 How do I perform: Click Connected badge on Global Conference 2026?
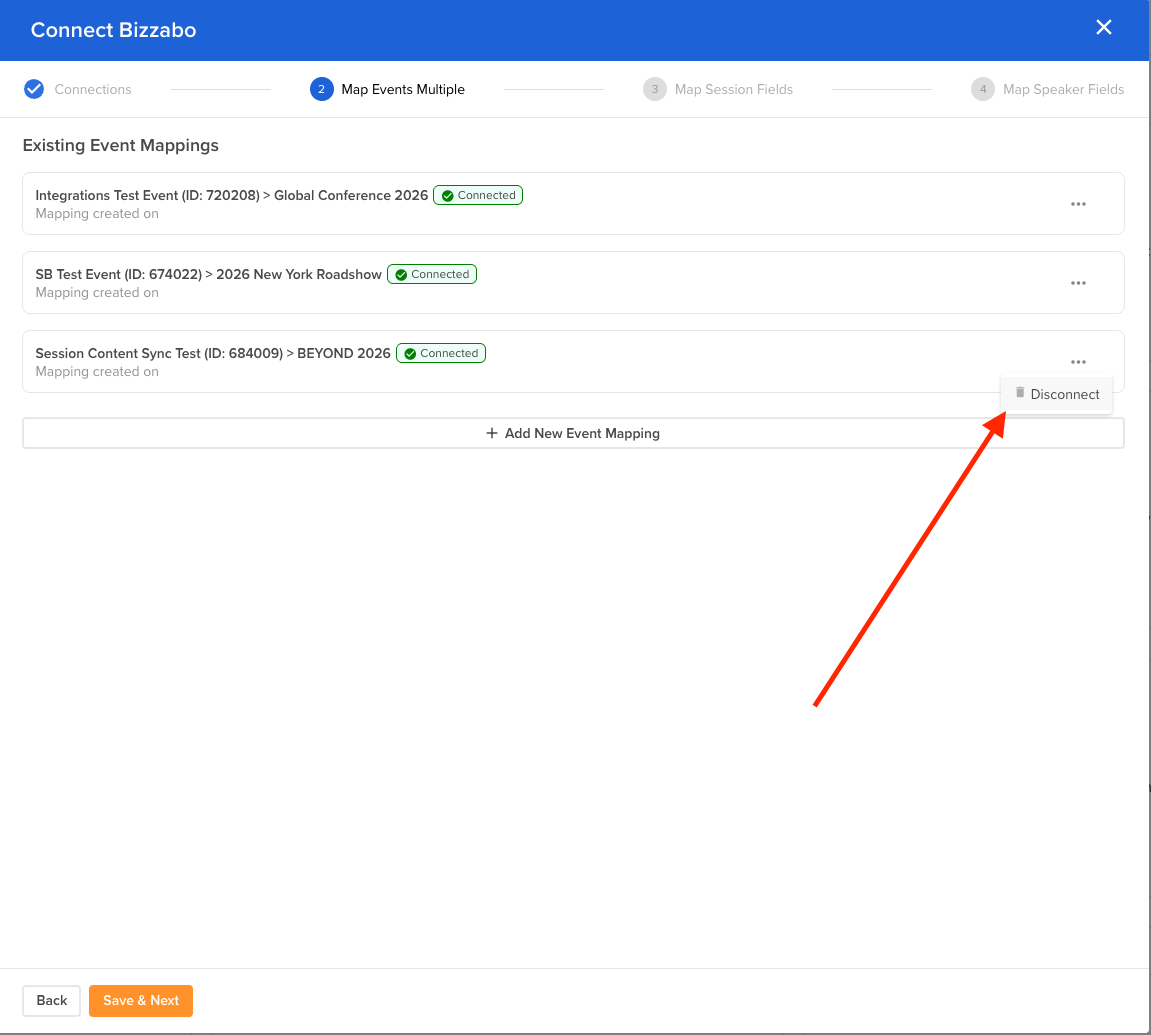click(478, 196)
